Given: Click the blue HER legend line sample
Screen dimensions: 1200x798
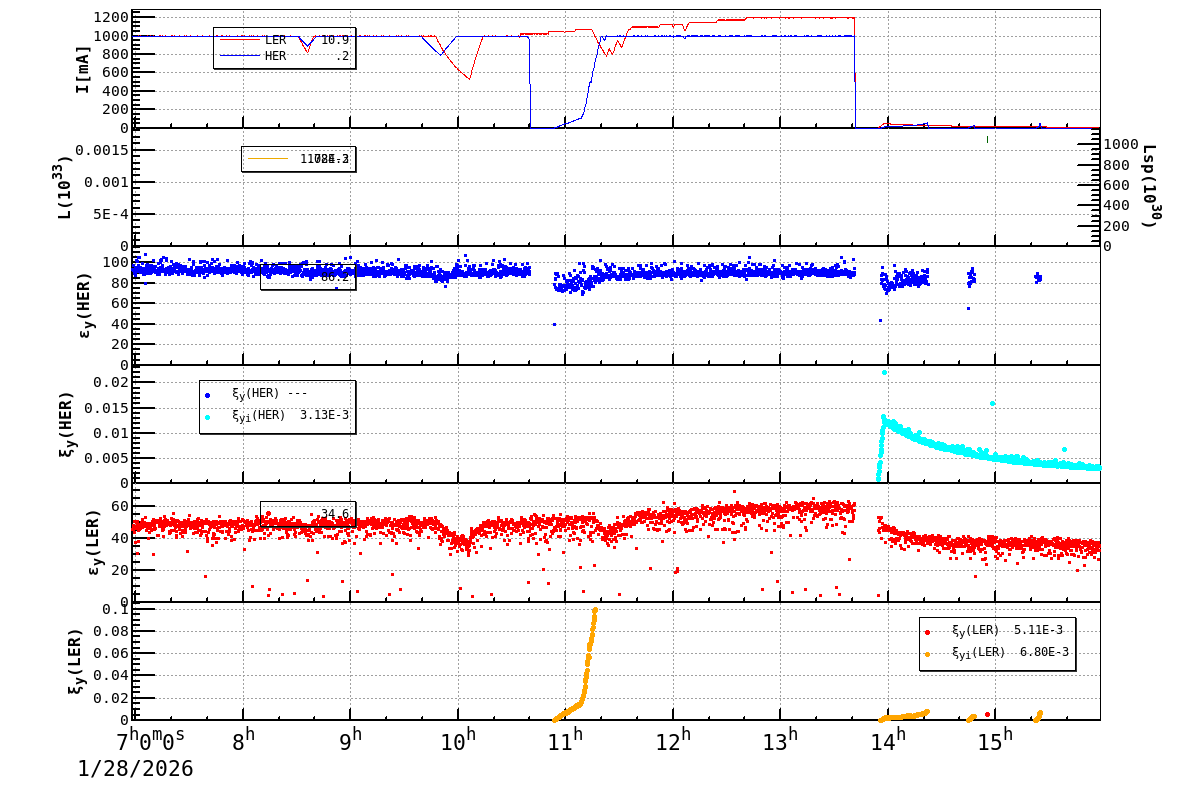Looking at the screenshot, I should pos(240,56).
